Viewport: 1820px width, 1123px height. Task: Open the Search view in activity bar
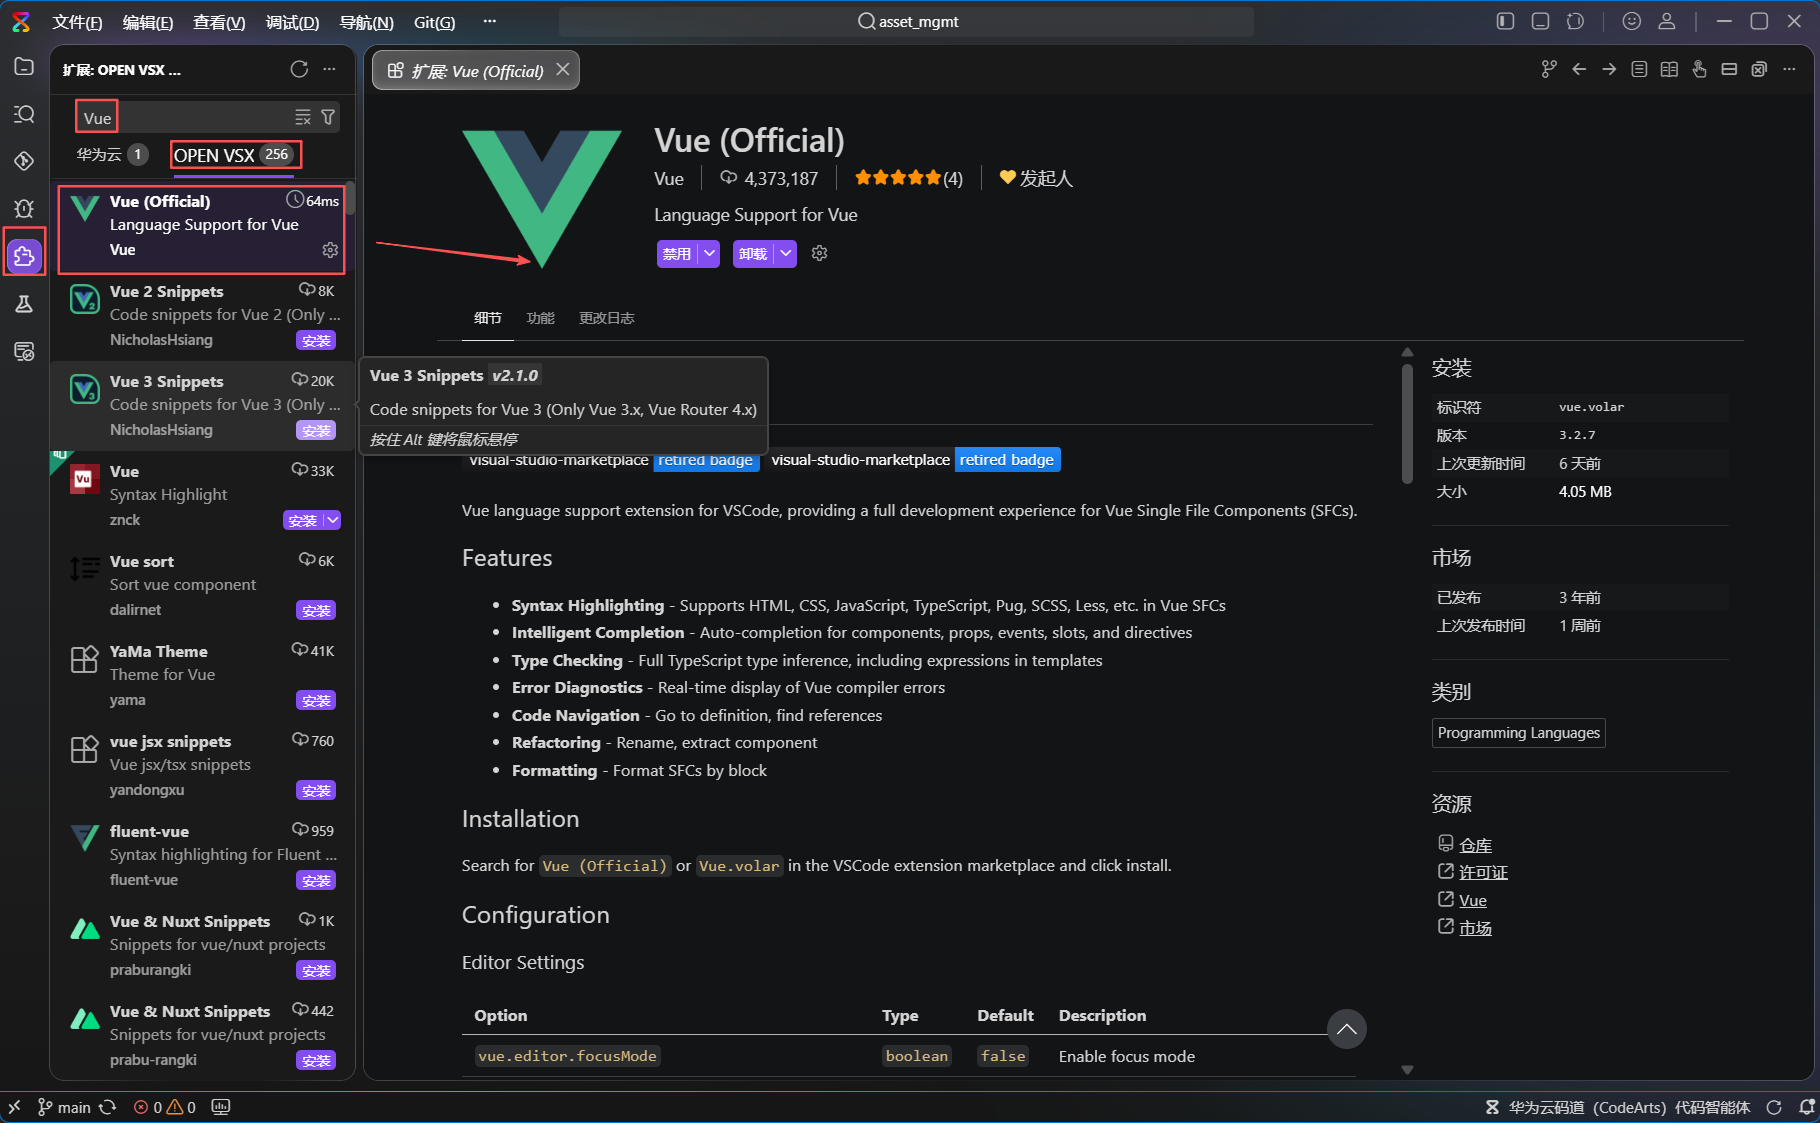click(24, 114)
